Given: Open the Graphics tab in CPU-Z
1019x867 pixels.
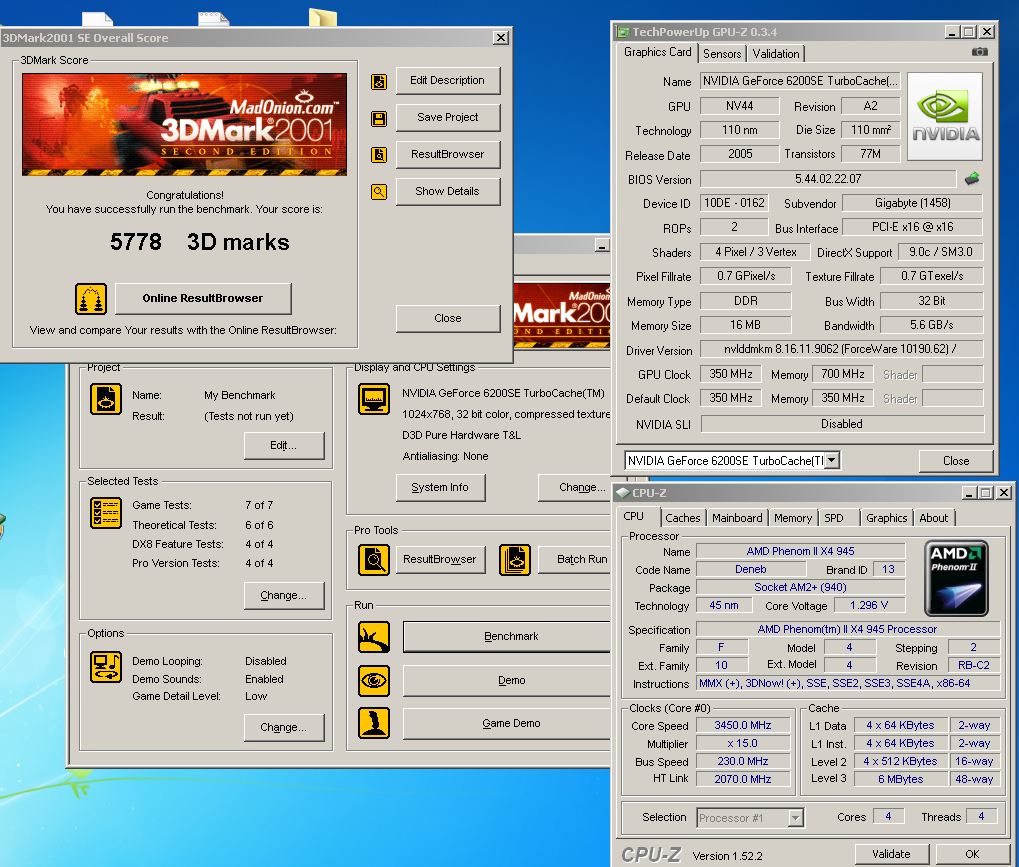Looking at the screenshot, I should tap(886, 518).
